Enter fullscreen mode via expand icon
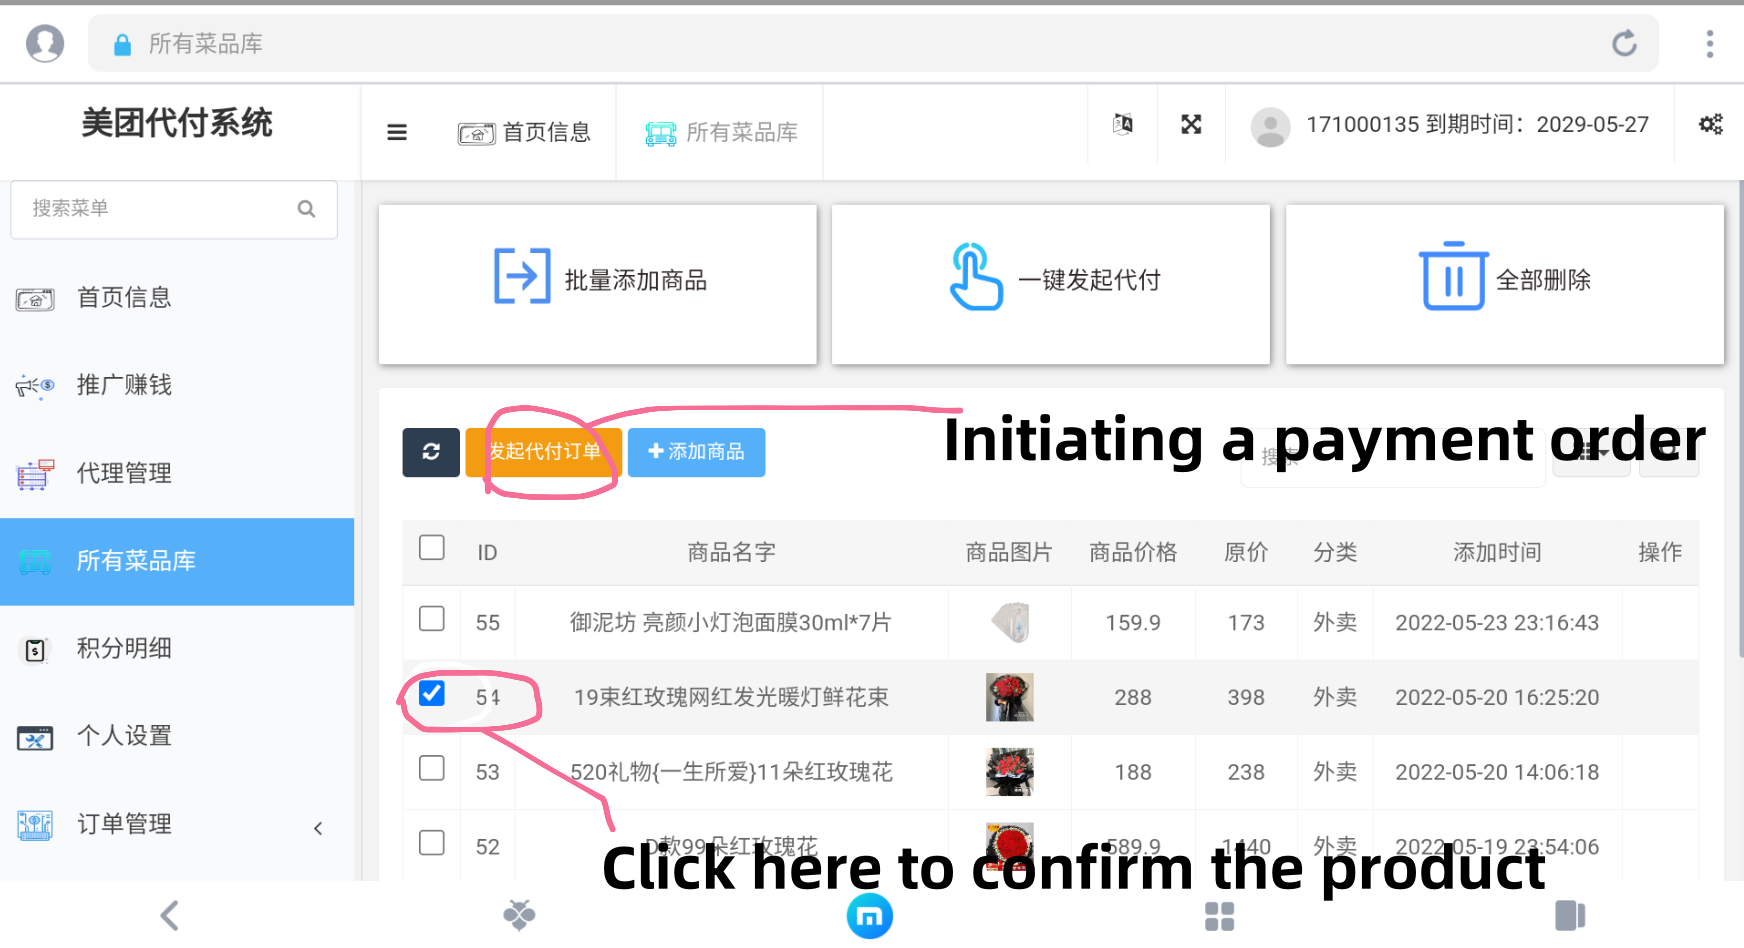Screen dimensions: 1744x948 pos(1191,124)
